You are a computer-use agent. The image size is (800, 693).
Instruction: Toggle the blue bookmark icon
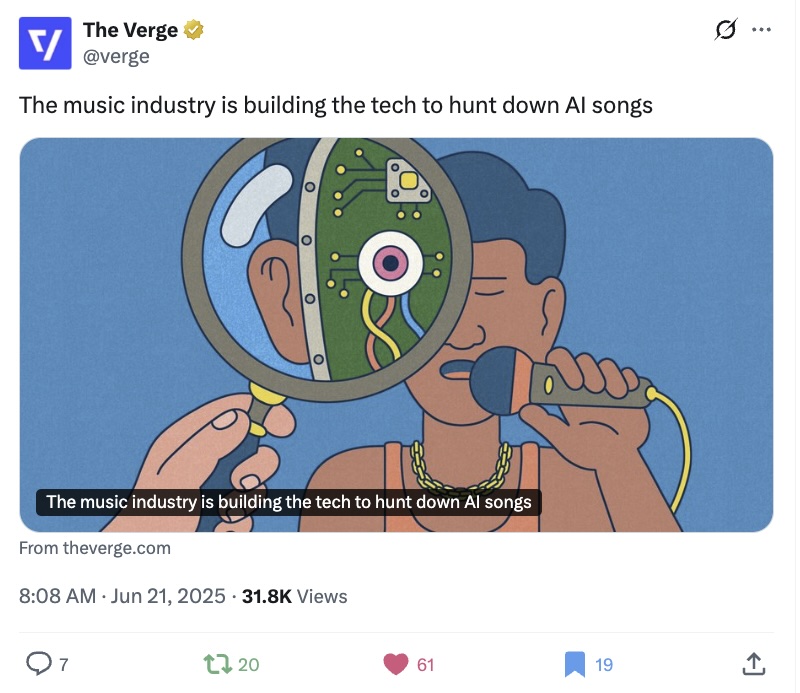coord(574,664)
